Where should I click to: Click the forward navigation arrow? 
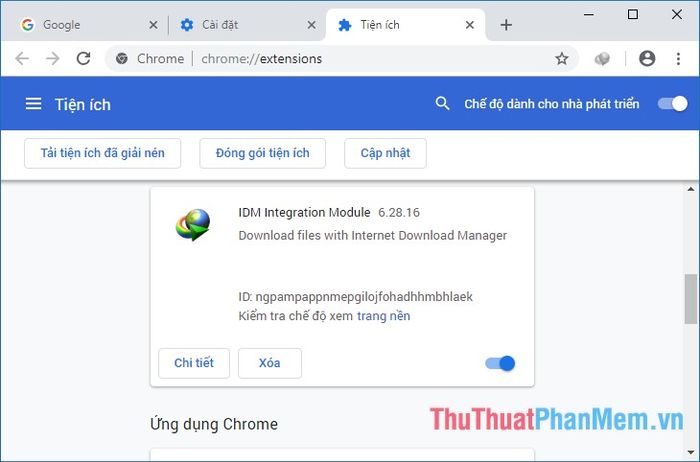pos(53,58)
